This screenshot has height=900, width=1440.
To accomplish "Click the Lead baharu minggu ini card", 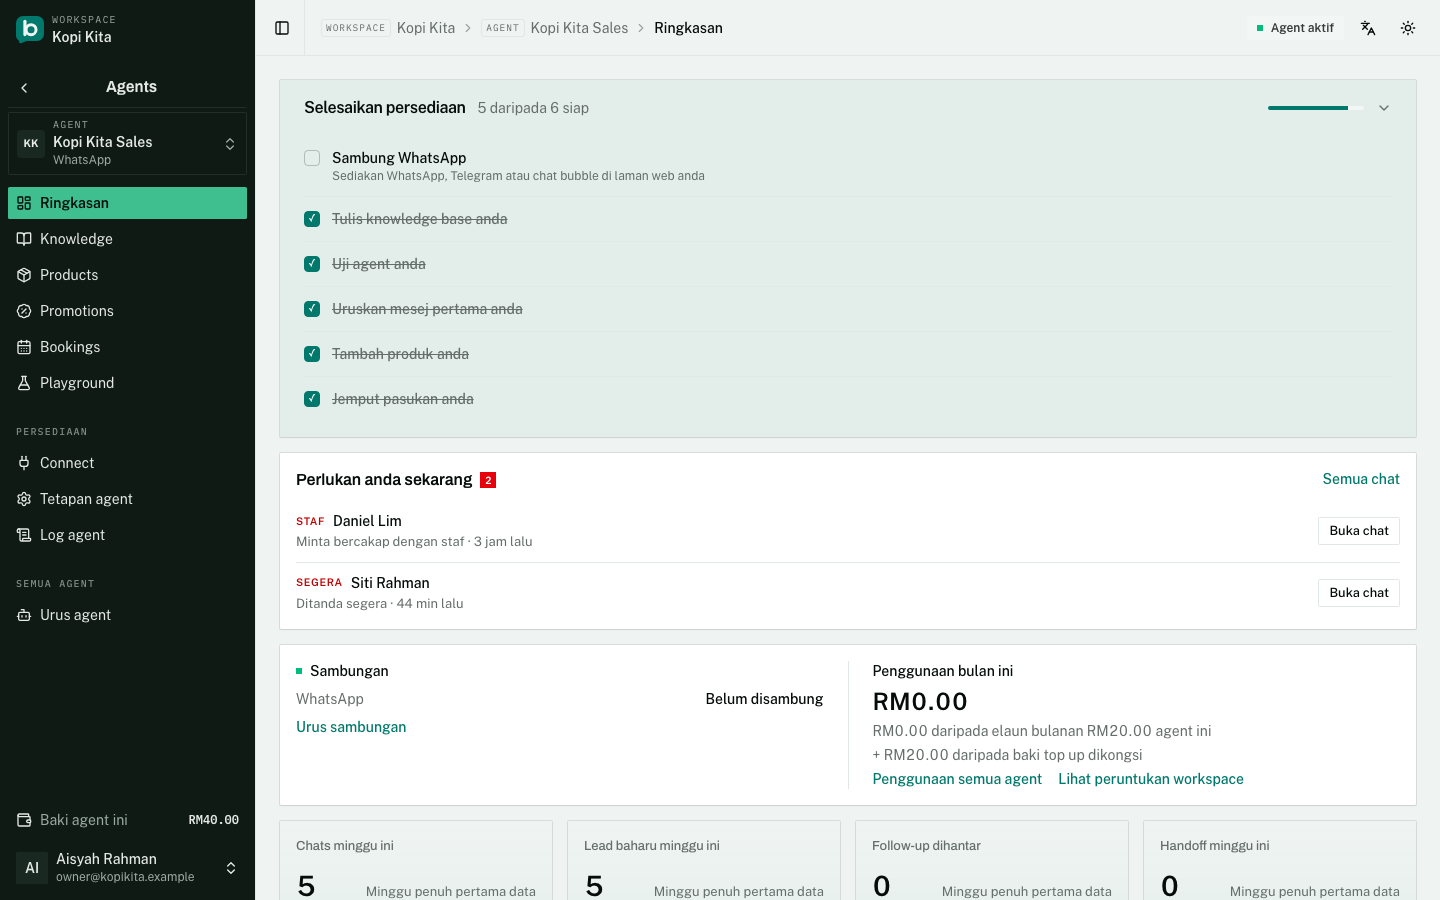I will [x=704, y=860].
